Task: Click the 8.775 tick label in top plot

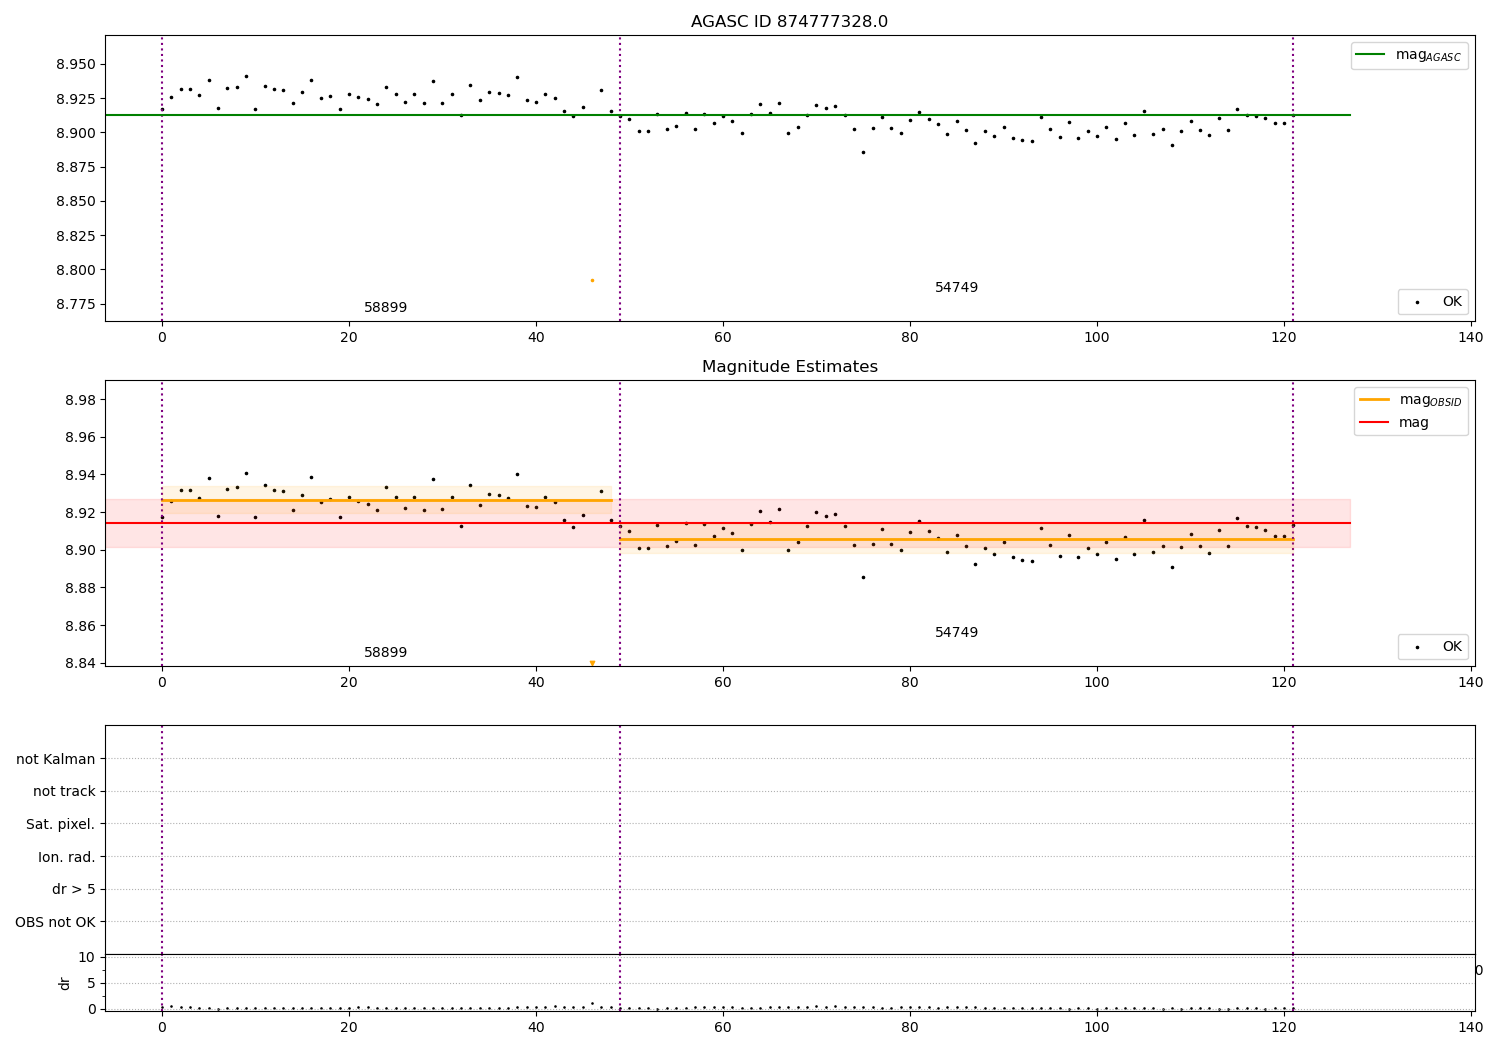Action: pos(75,304)
